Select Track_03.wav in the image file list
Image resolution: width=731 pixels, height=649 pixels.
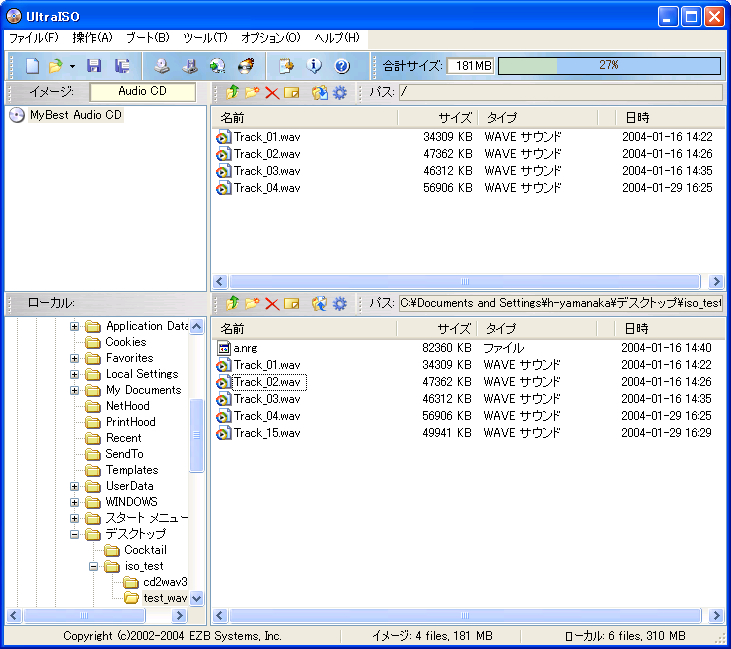coord(267,171)
